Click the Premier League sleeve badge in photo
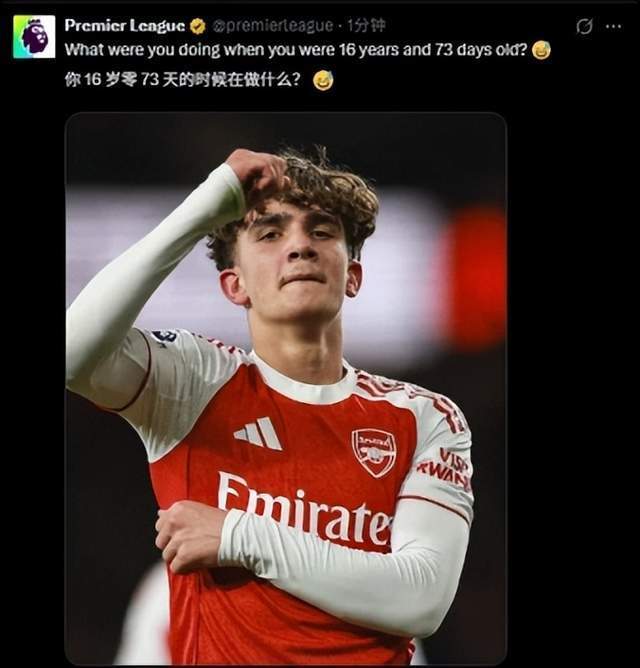 pyautogui.click(x=165, y=337)
